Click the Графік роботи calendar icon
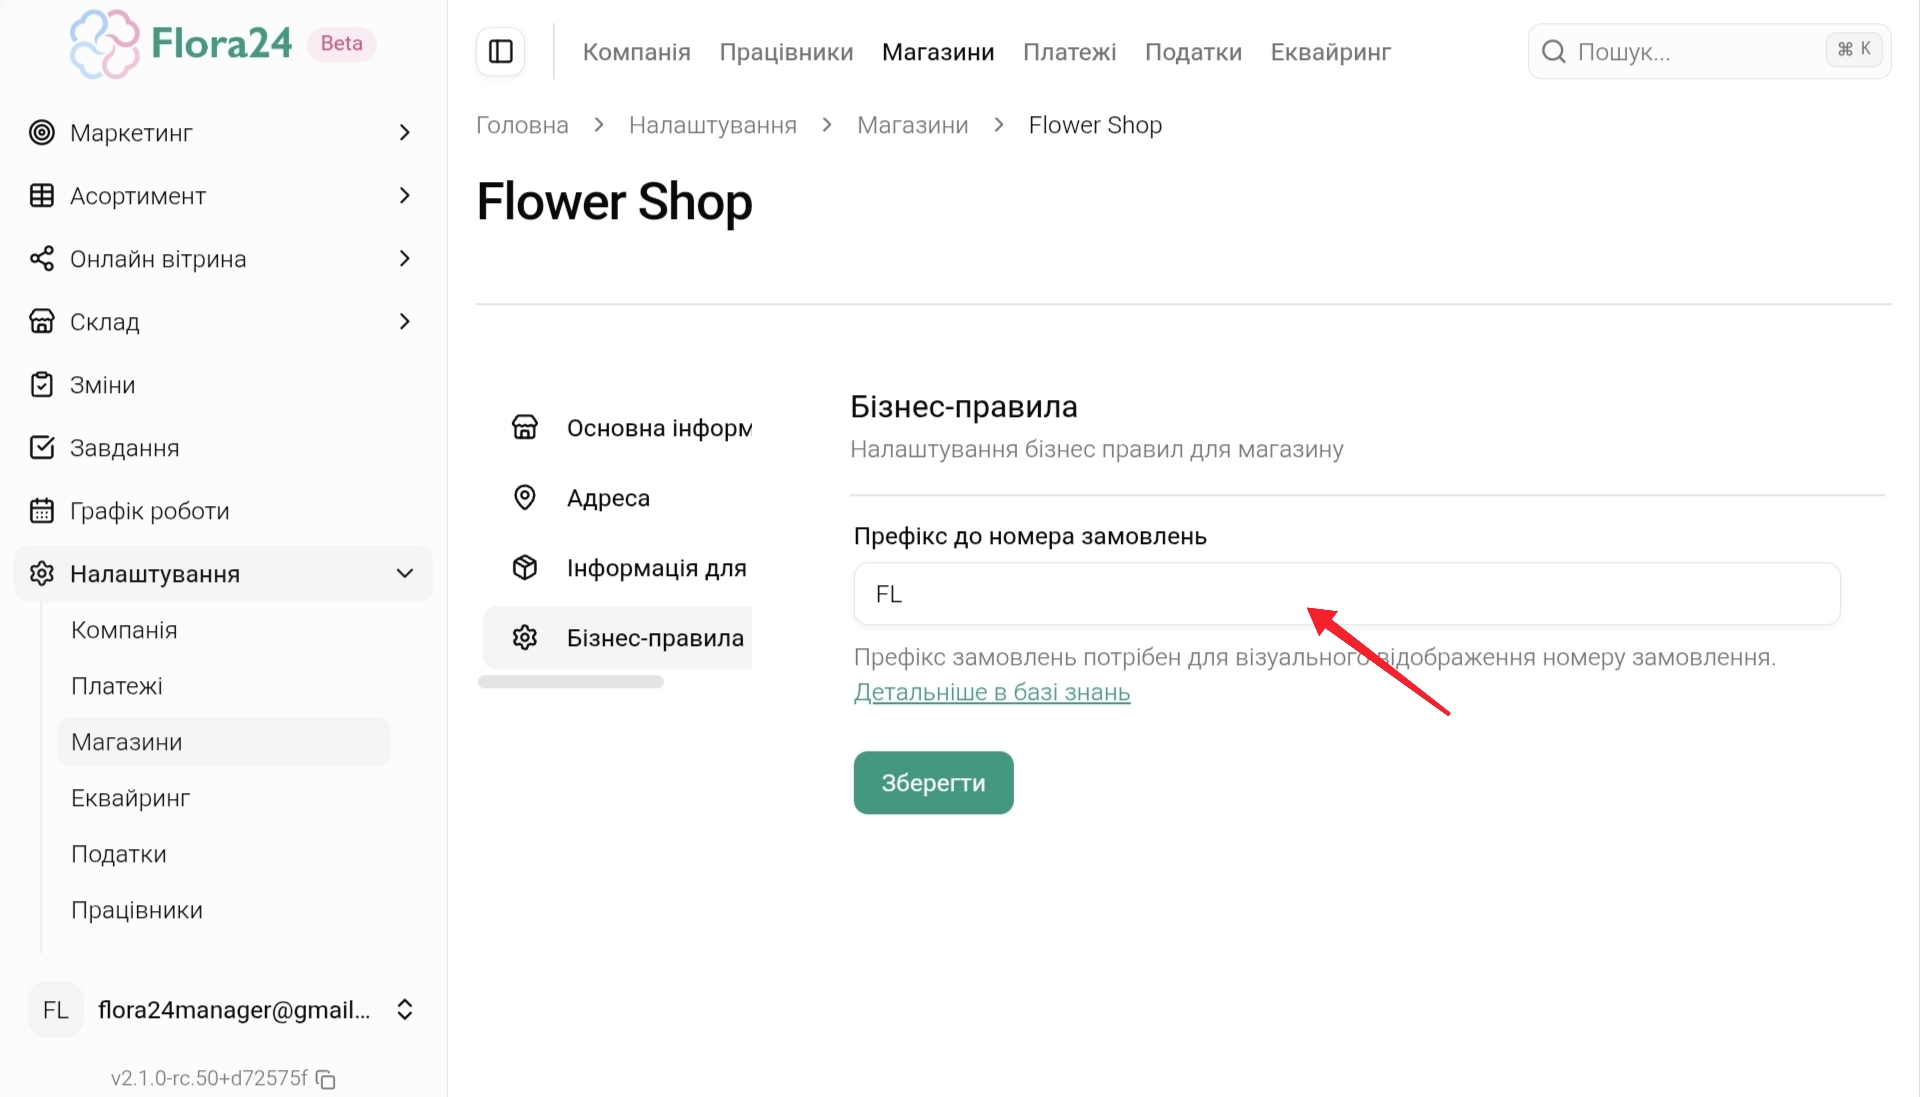This screenshot has width=1920, height=1097. (42, 511)
